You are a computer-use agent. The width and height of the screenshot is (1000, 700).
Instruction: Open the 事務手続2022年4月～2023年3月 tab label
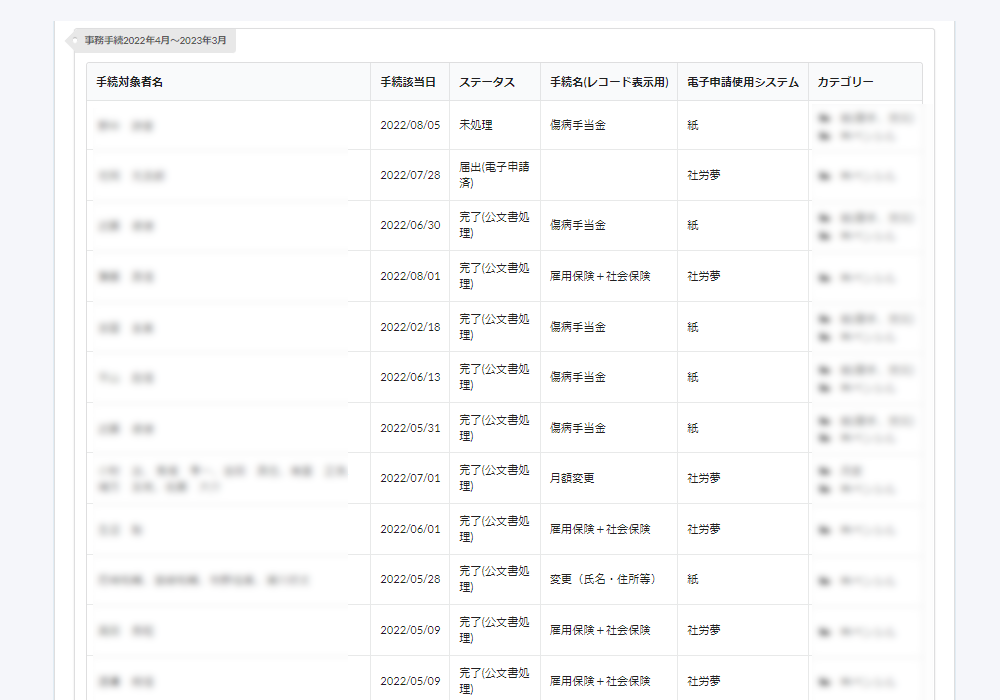pos(155,41)
